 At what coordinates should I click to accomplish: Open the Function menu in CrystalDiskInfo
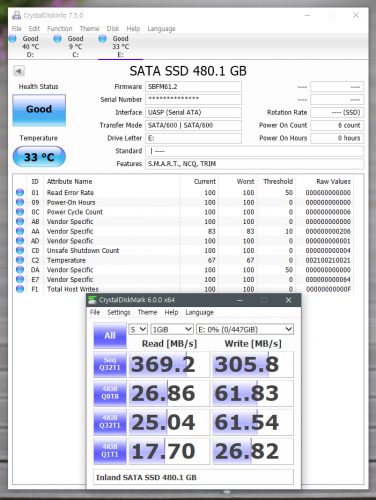tap(60, 29)
